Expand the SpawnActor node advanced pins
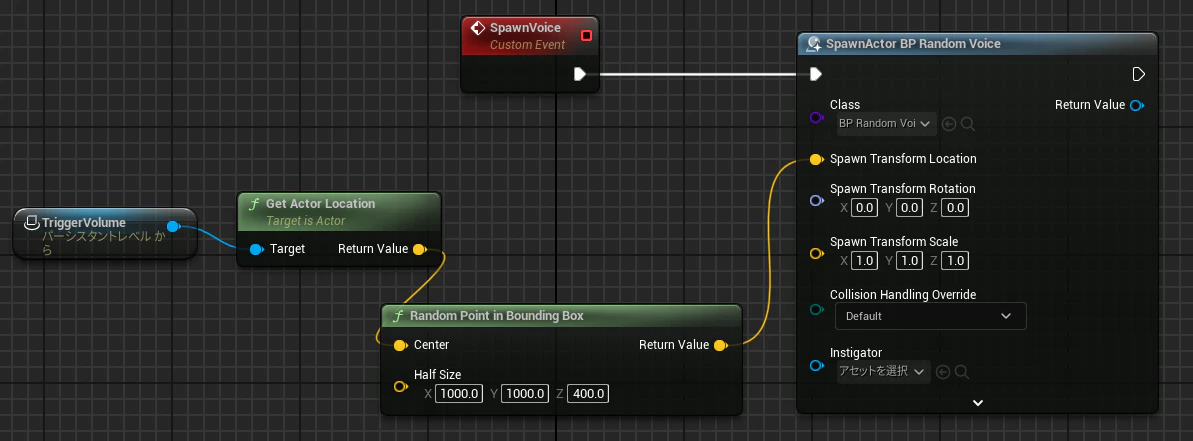The height and width of the screenshot is (441, 1193). pos(978,403)
